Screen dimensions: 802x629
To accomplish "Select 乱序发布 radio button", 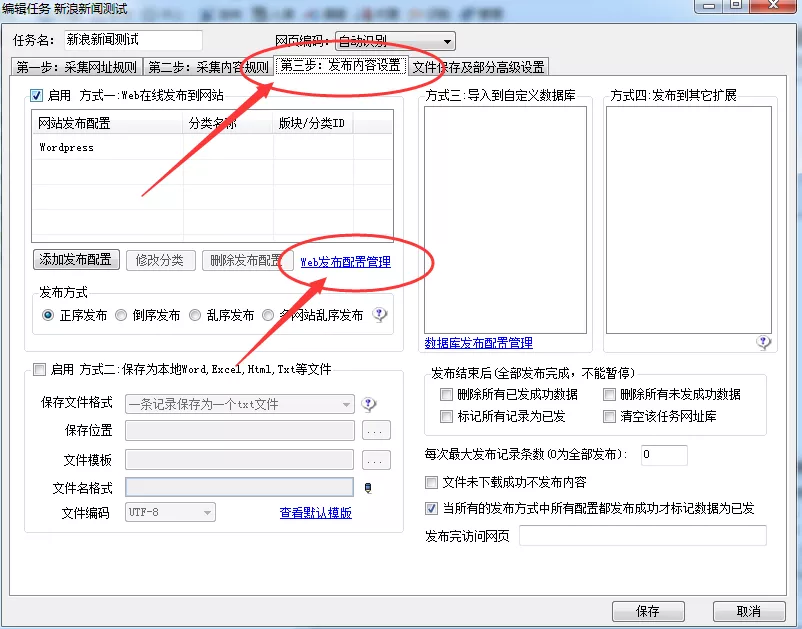I will [195, 315].
